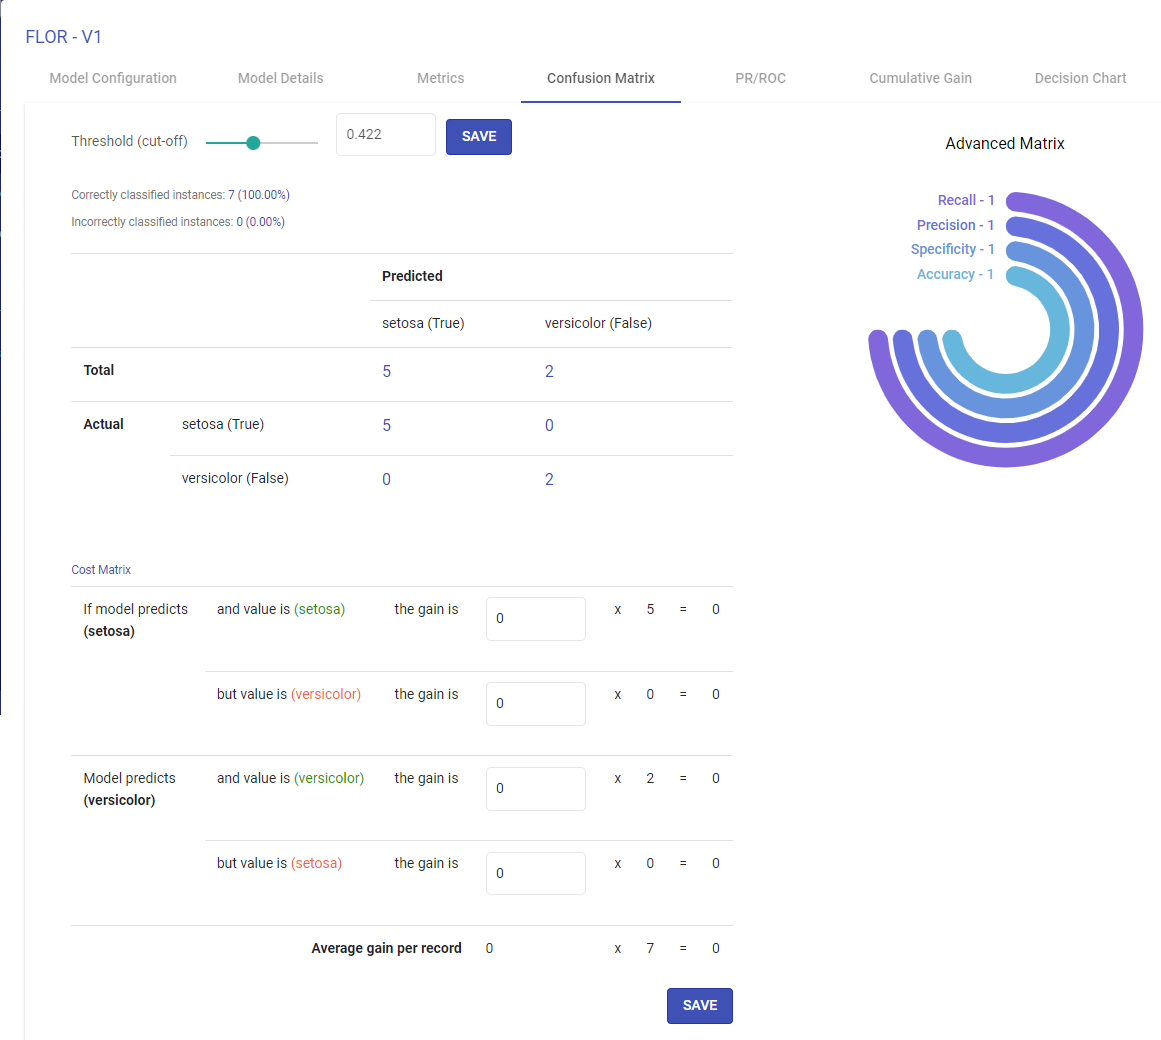1161x1040 pixels.
Task: Click the Recall - 1 legend label
Action: 964,199
